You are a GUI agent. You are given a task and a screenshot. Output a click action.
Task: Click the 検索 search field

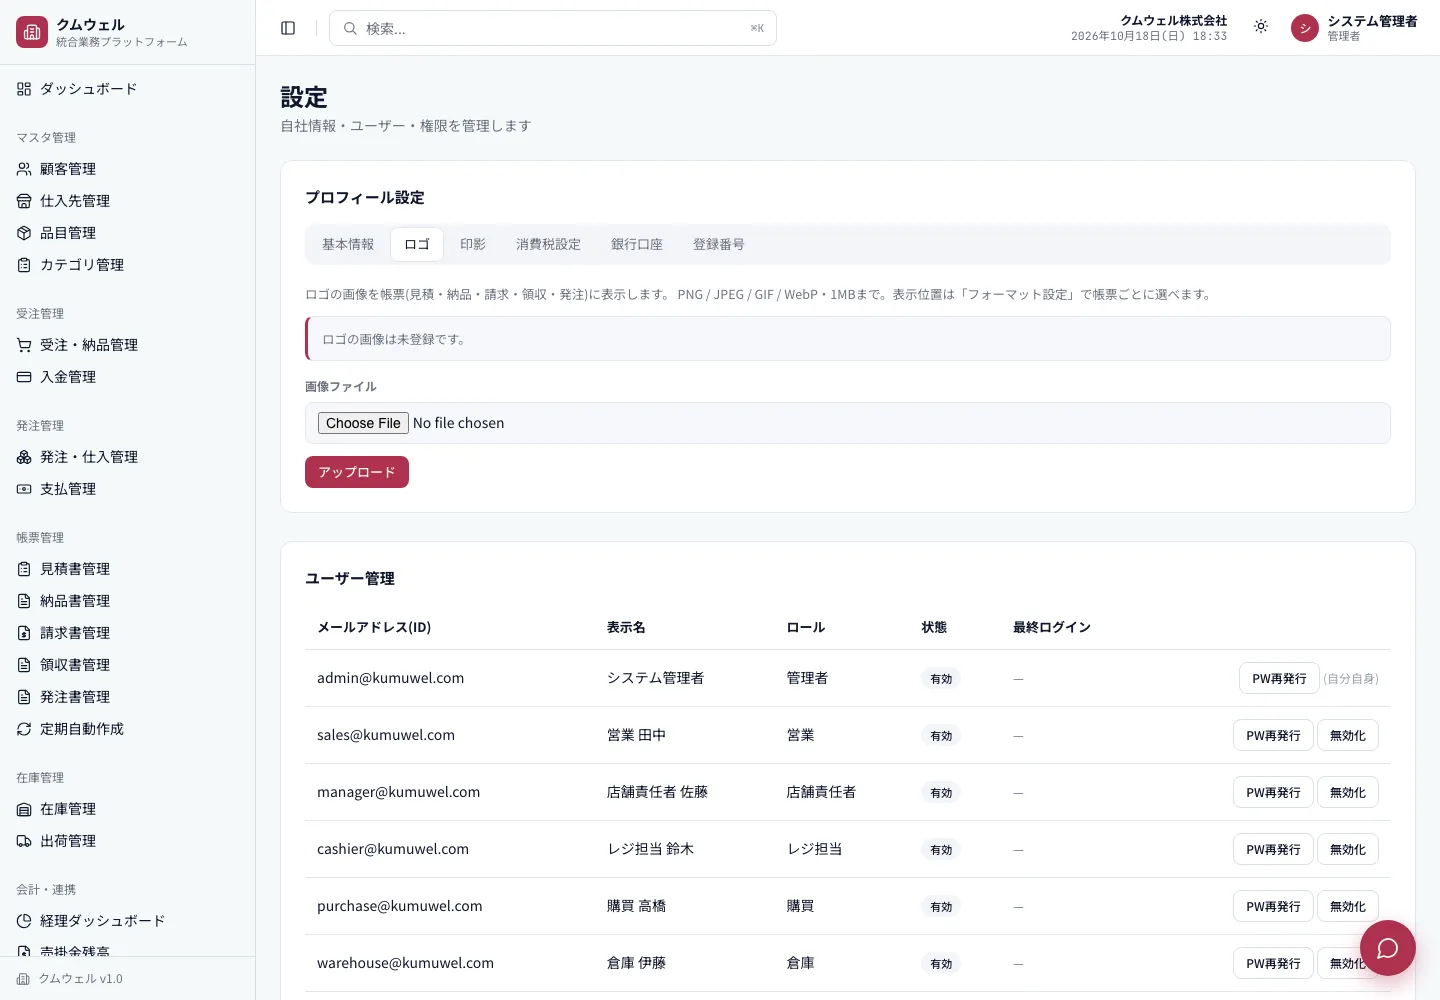(x=553, y=28)
